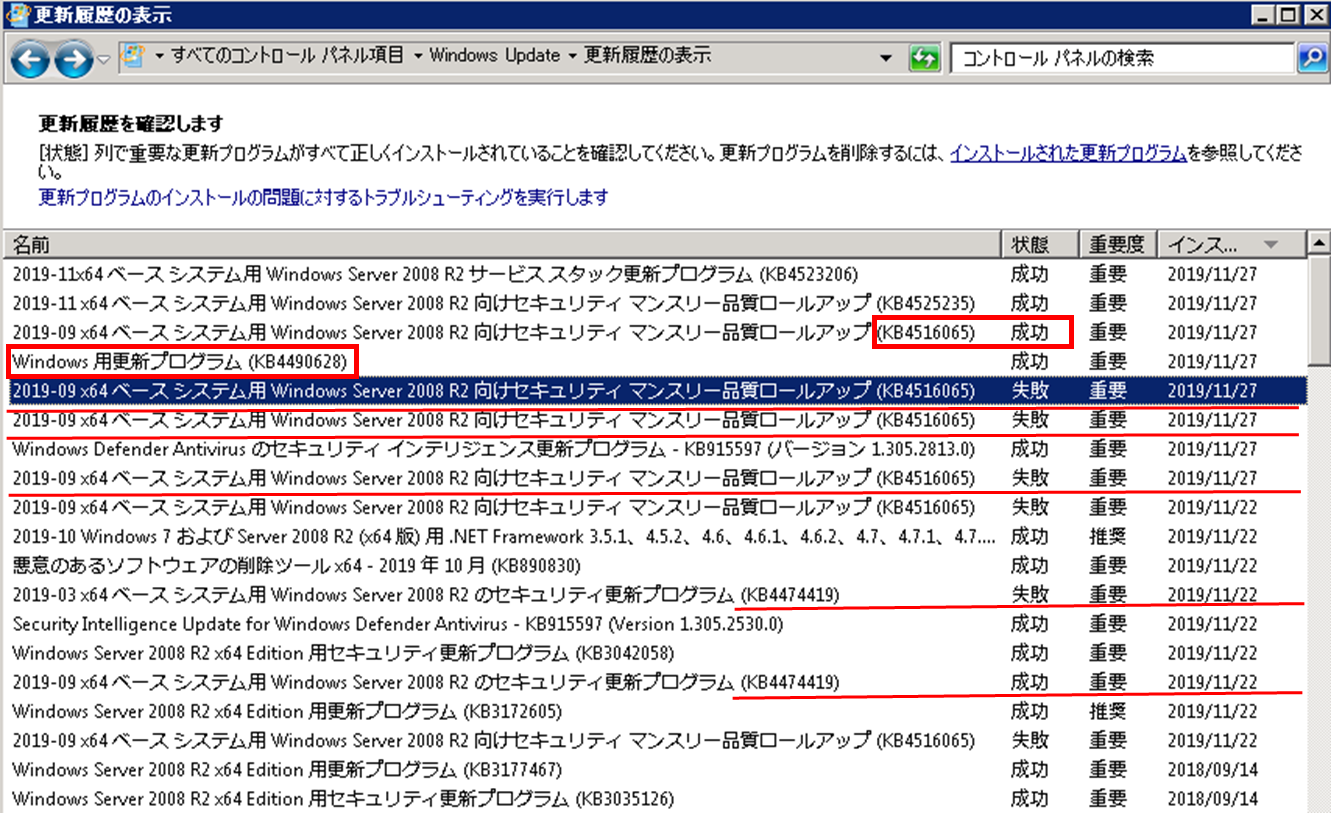
Task: Select the 2019-11 rollup KB4525235 row
Action: [655, 303]
